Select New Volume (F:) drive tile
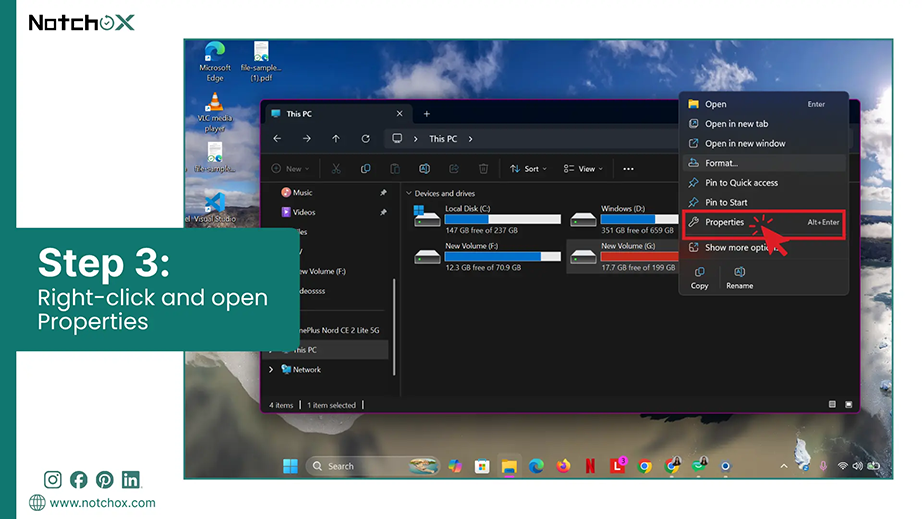922x519 pixels. (x=487, y=257)
